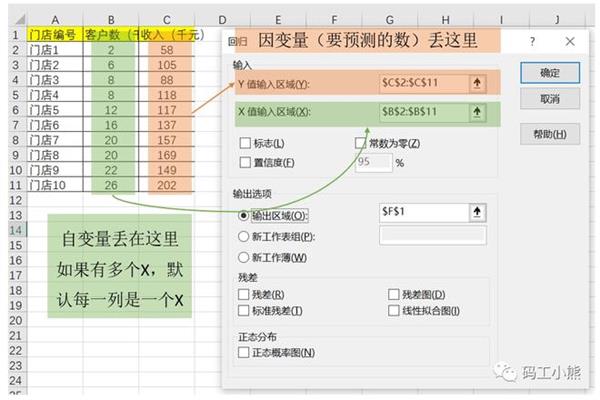Click the output range field $F$1

(x=424, y=212)
